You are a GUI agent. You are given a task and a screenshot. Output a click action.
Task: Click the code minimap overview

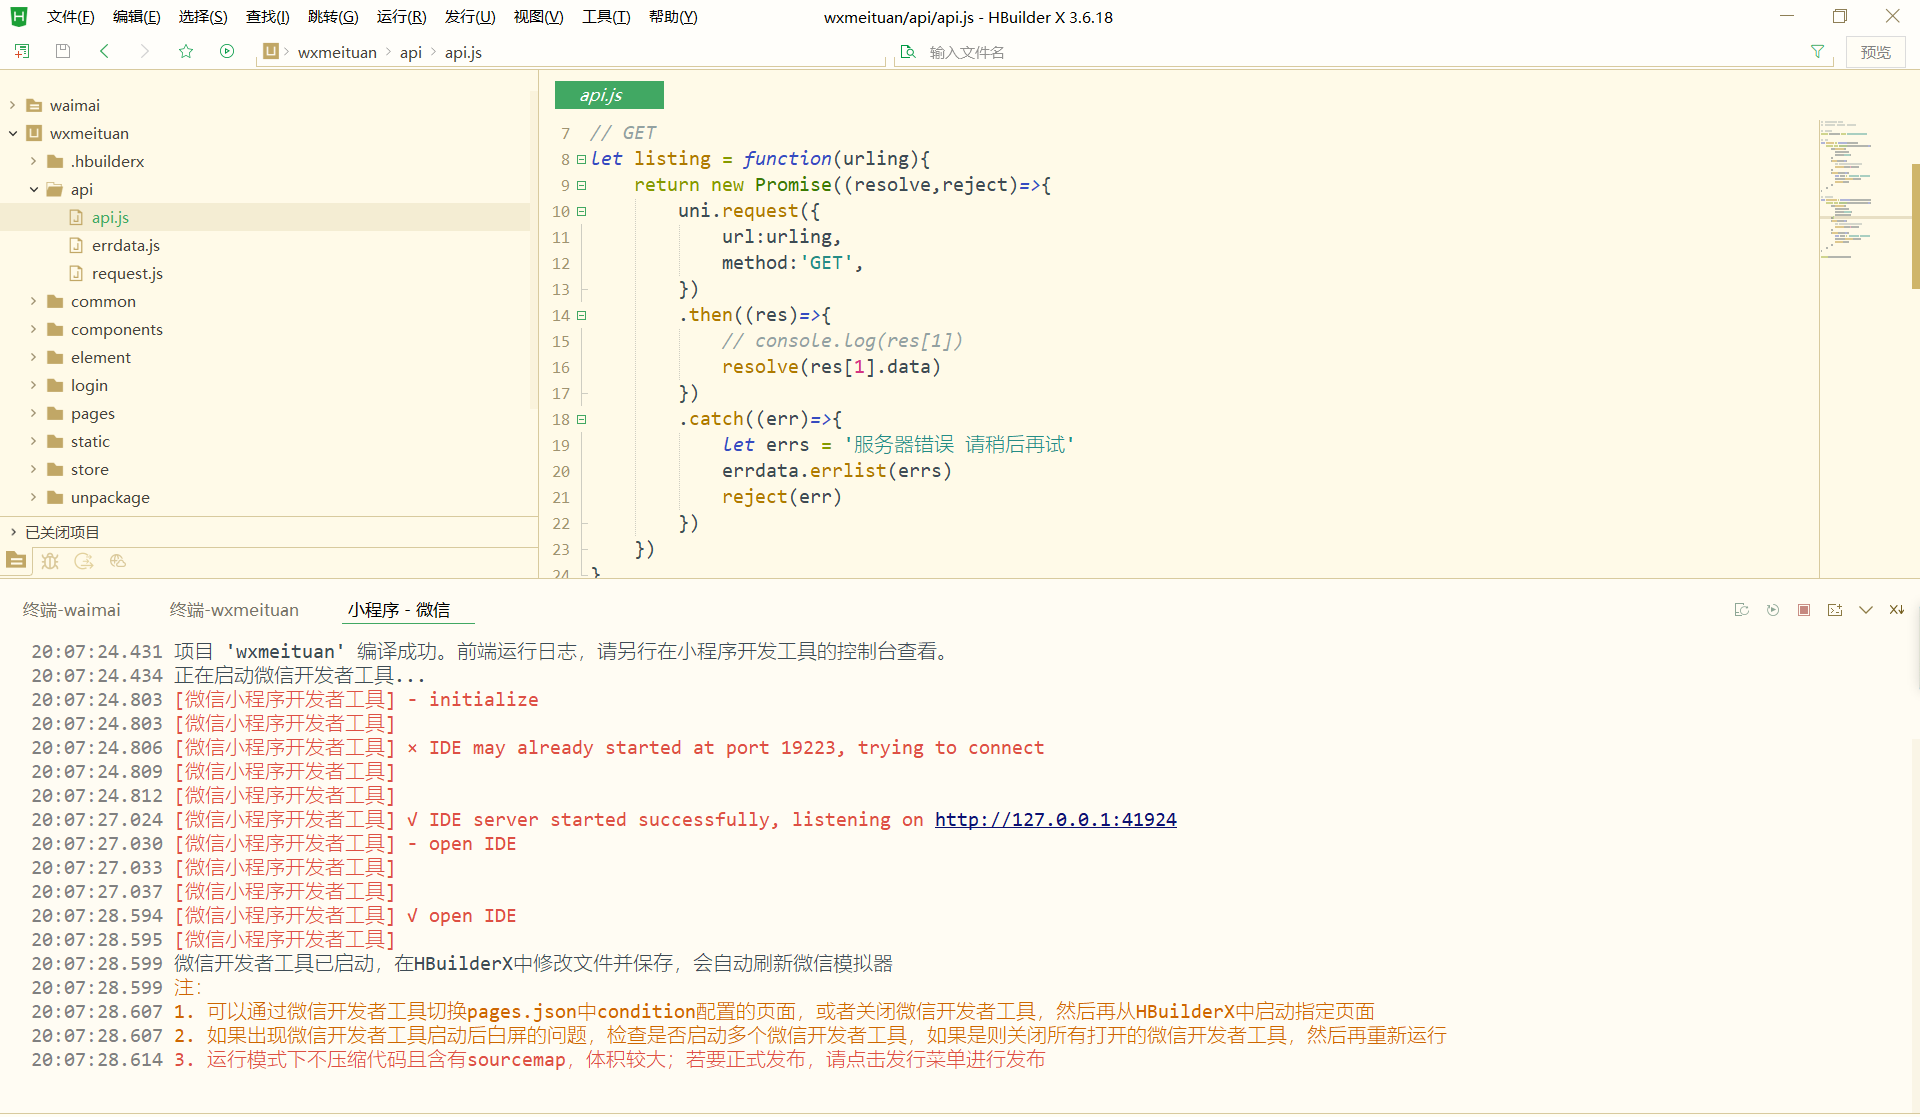click(1864, 190)
